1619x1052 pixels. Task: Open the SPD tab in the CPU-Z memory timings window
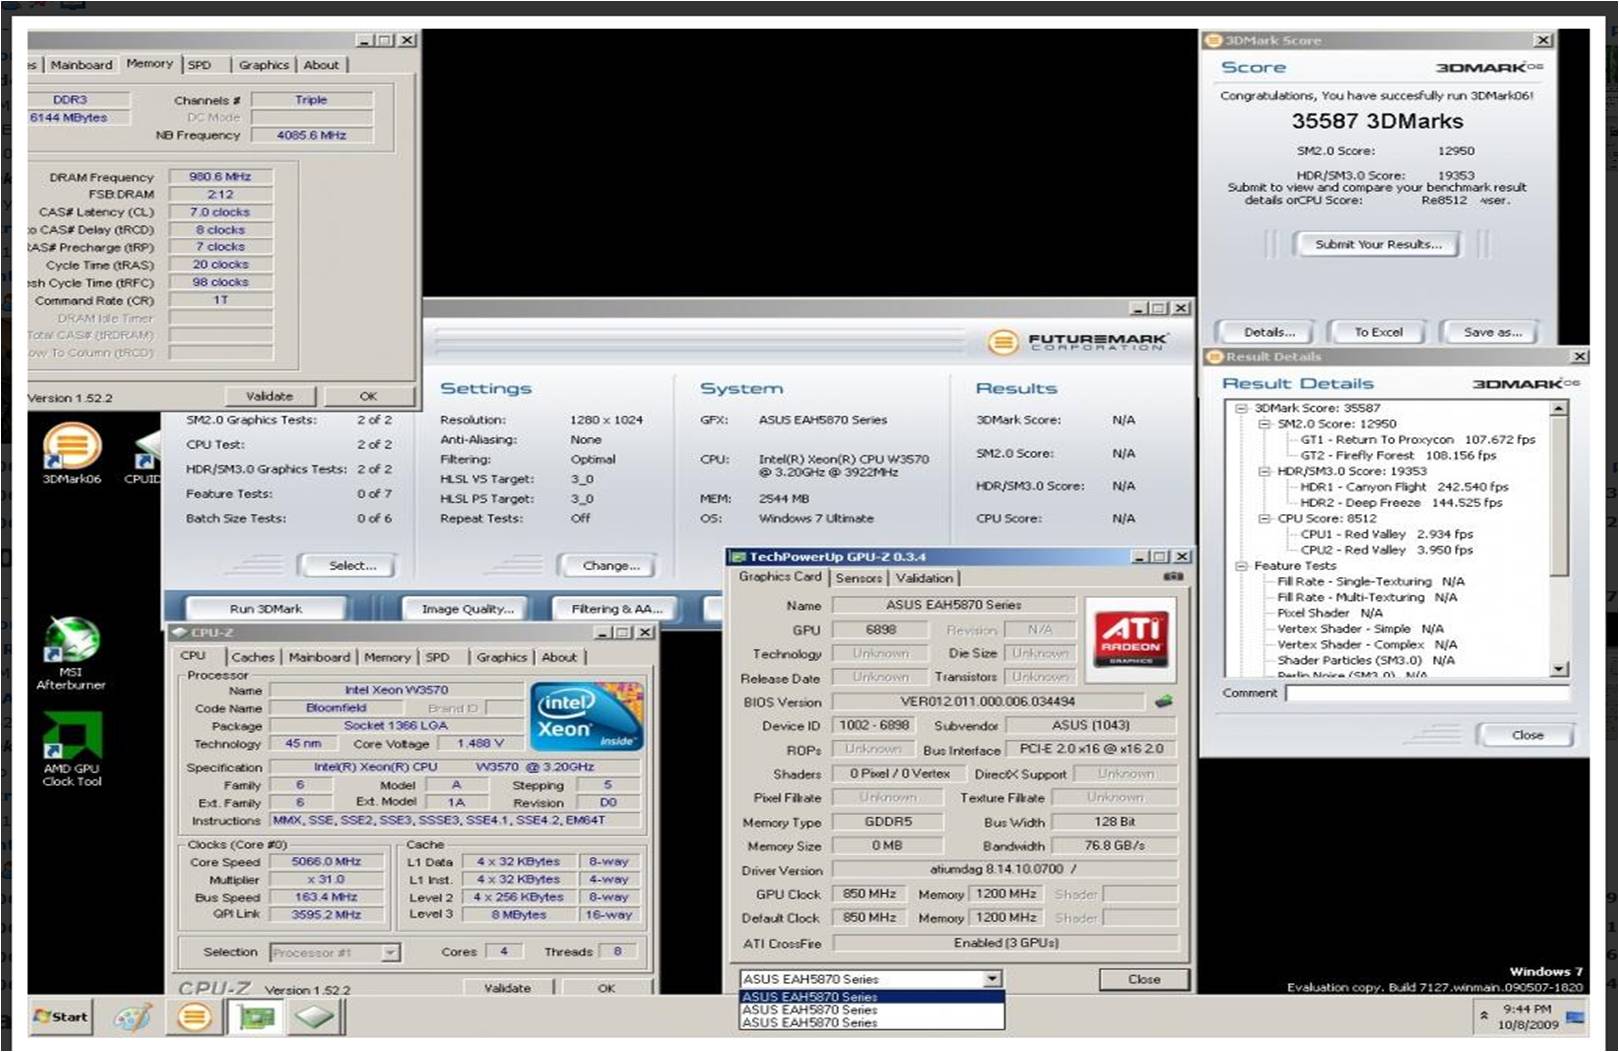point(200,65)
